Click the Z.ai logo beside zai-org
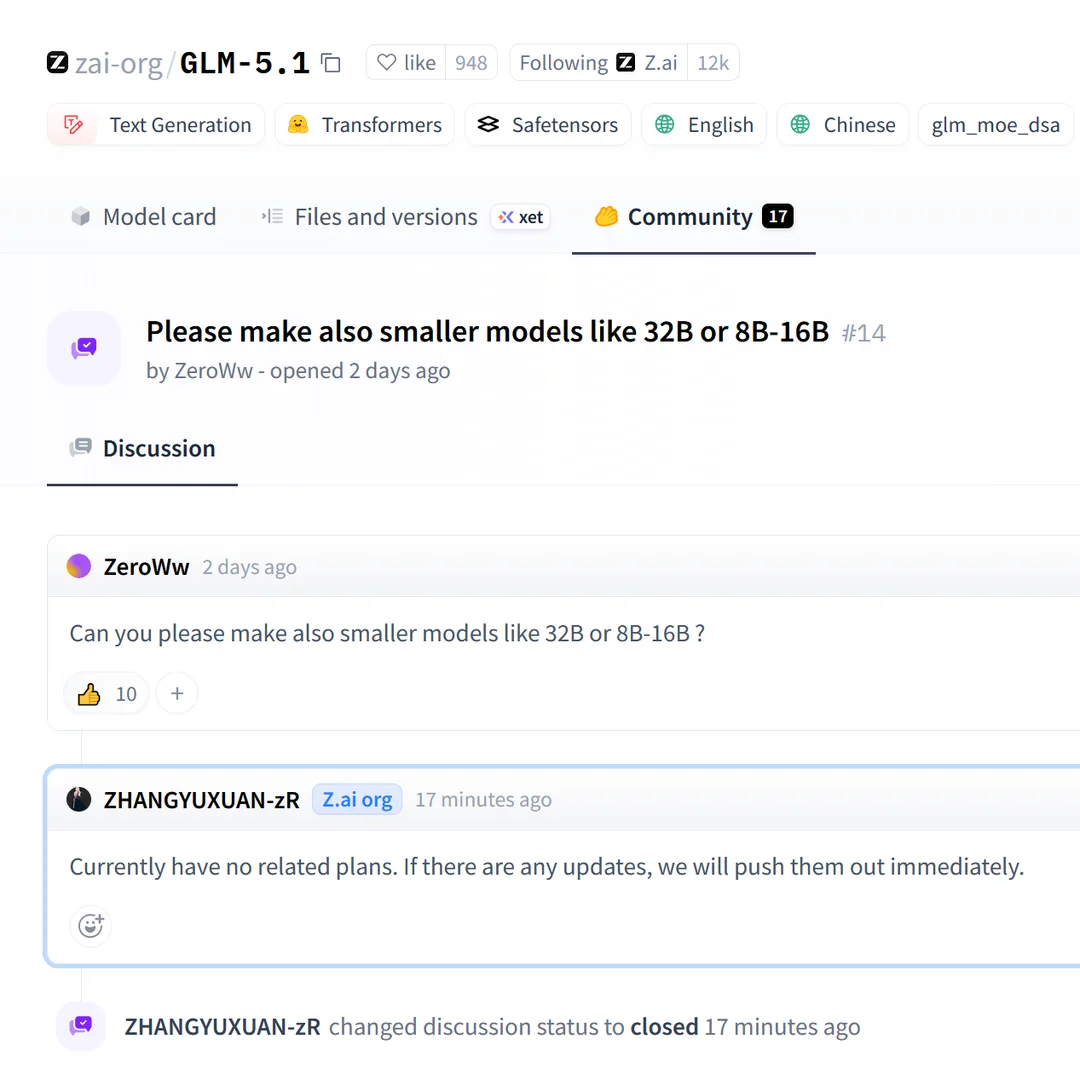The height and width of the screenshot is (1068, 1080). [58, 62]
